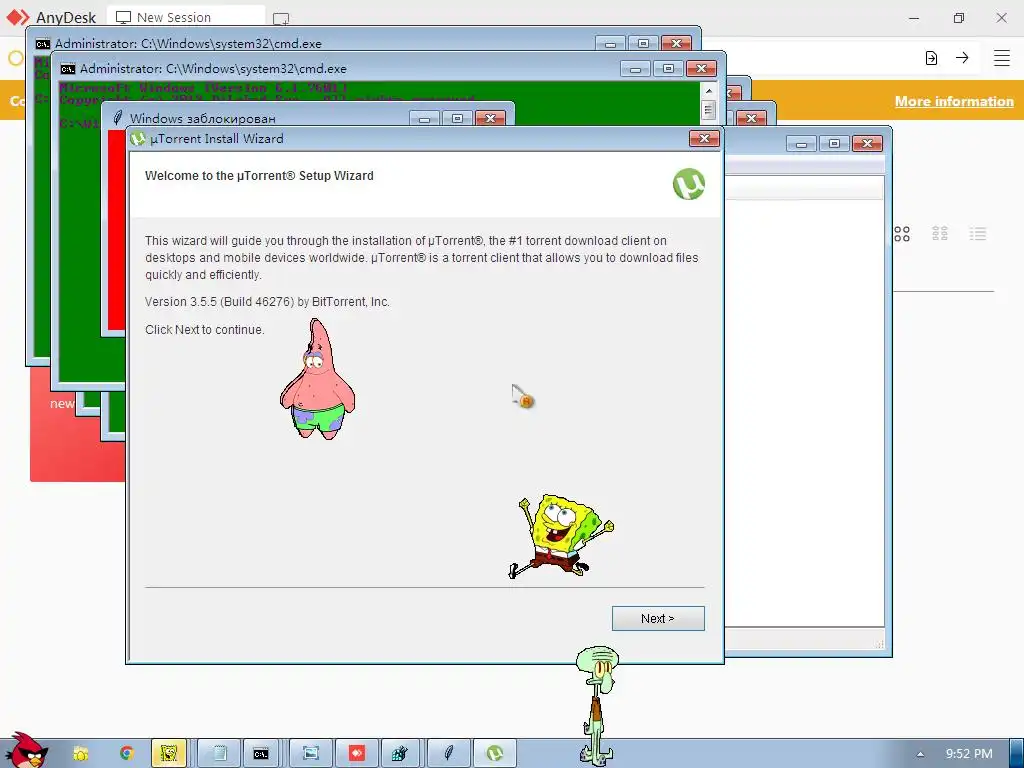Switch to the New Session tab
Screen dimensions: 1024x768
(186, 18)
